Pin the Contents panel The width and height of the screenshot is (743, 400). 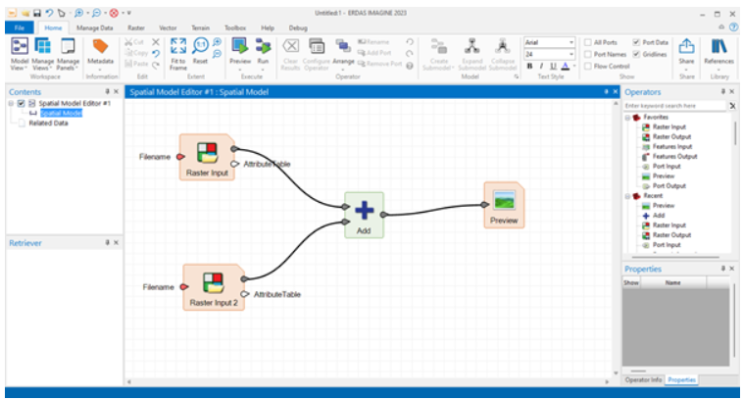(x=107, y=91)
